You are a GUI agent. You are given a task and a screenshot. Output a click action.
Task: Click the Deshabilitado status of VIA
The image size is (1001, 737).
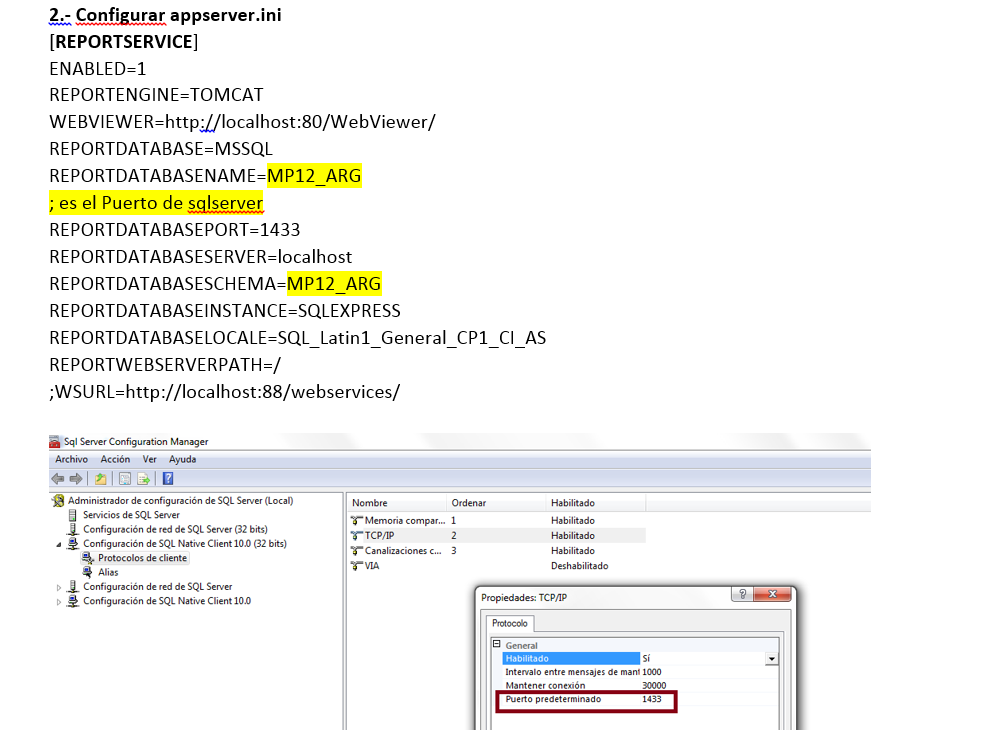coord(580,566)
